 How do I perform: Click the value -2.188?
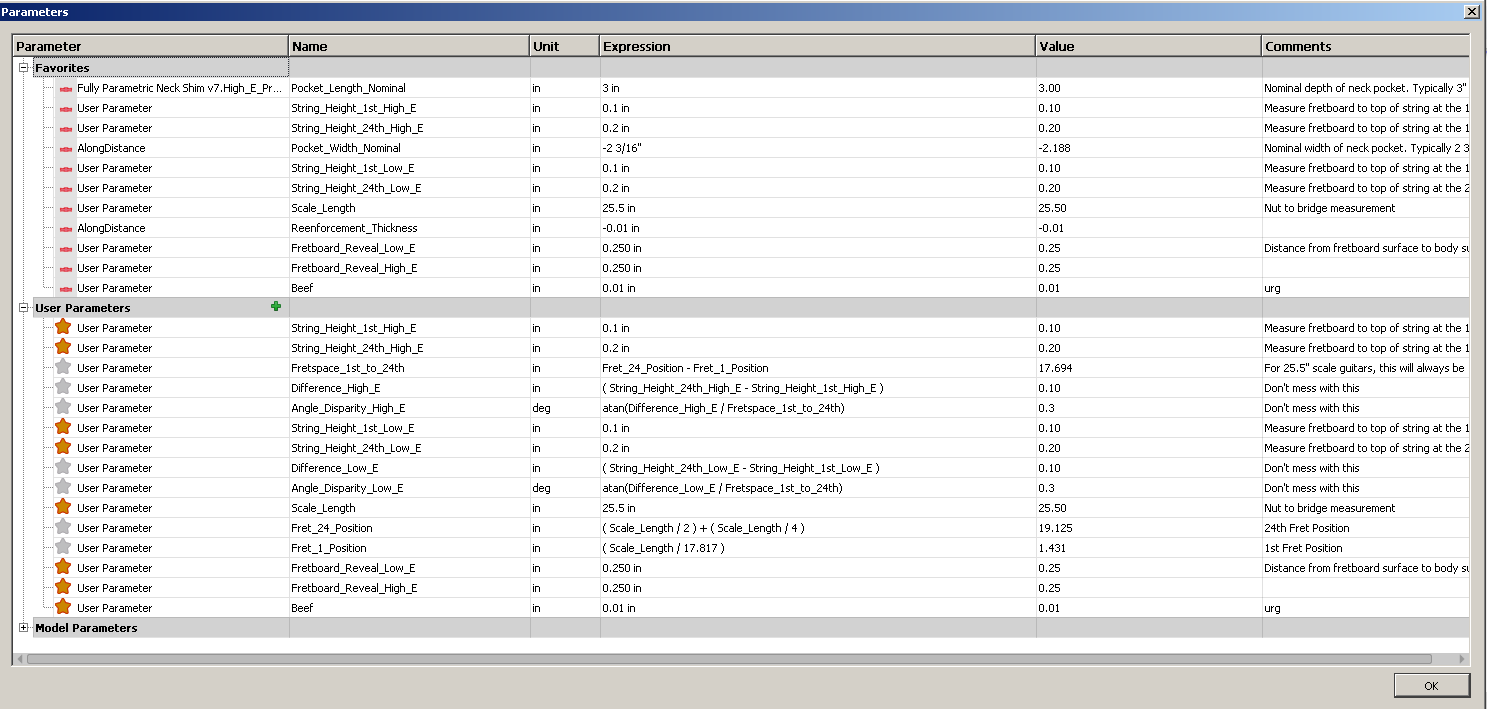coord(1054,148)
